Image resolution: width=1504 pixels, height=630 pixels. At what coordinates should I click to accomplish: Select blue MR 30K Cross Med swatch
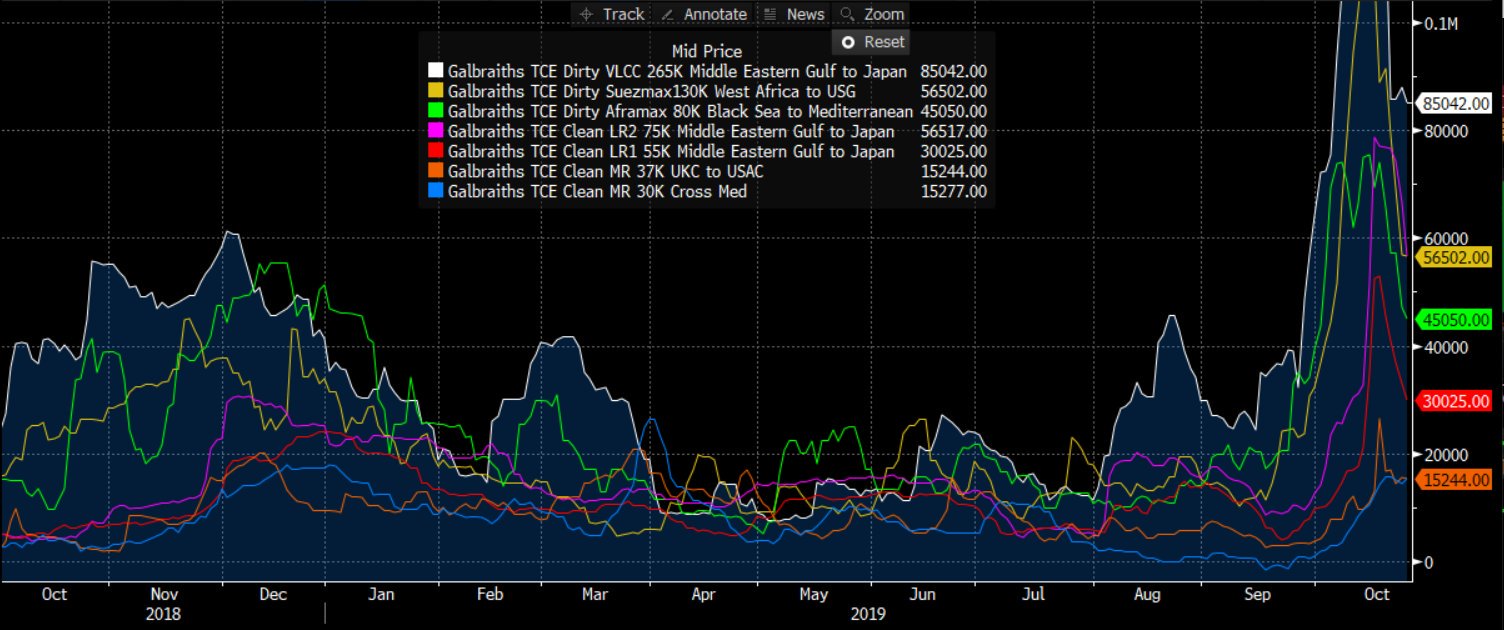point(435,191)
